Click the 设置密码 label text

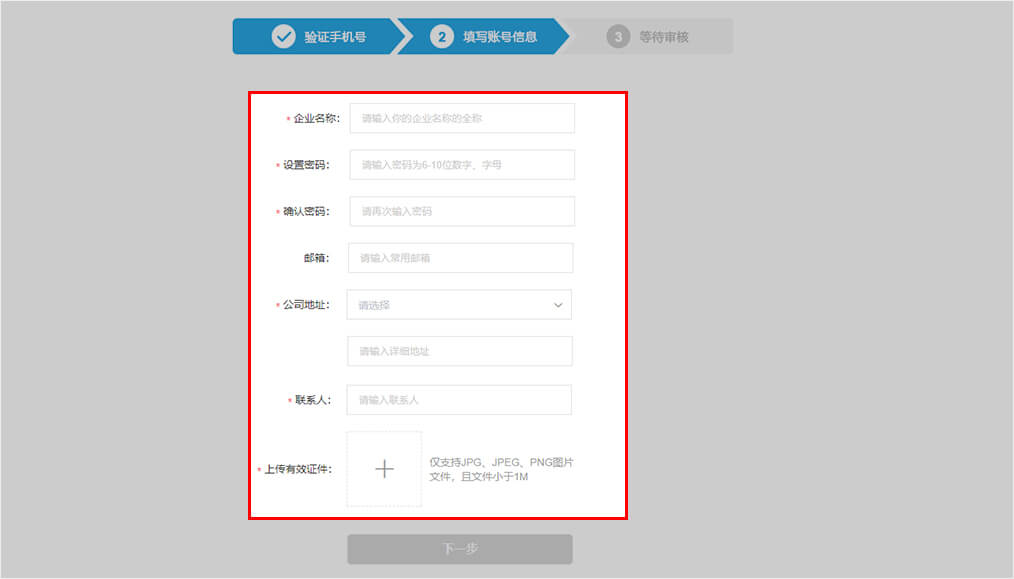[x=306, y=165]
